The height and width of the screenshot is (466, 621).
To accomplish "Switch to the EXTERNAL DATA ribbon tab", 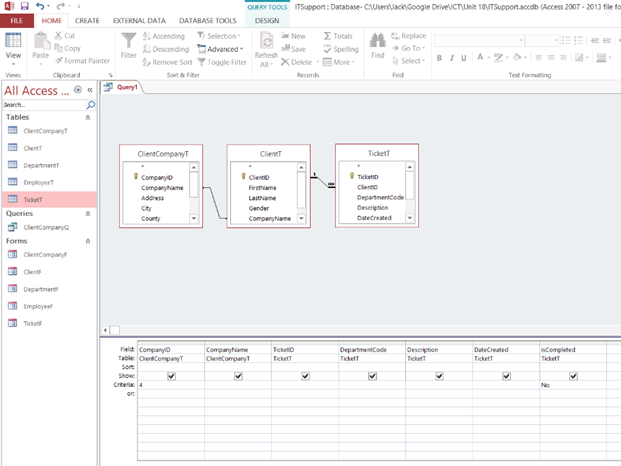I will (139, 21).
